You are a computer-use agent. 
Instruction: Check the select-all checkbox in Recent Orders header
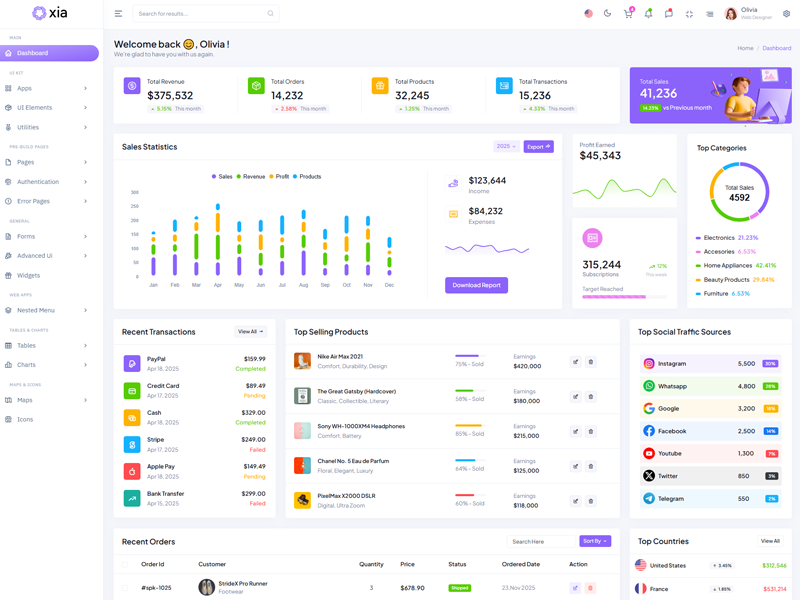126,564
